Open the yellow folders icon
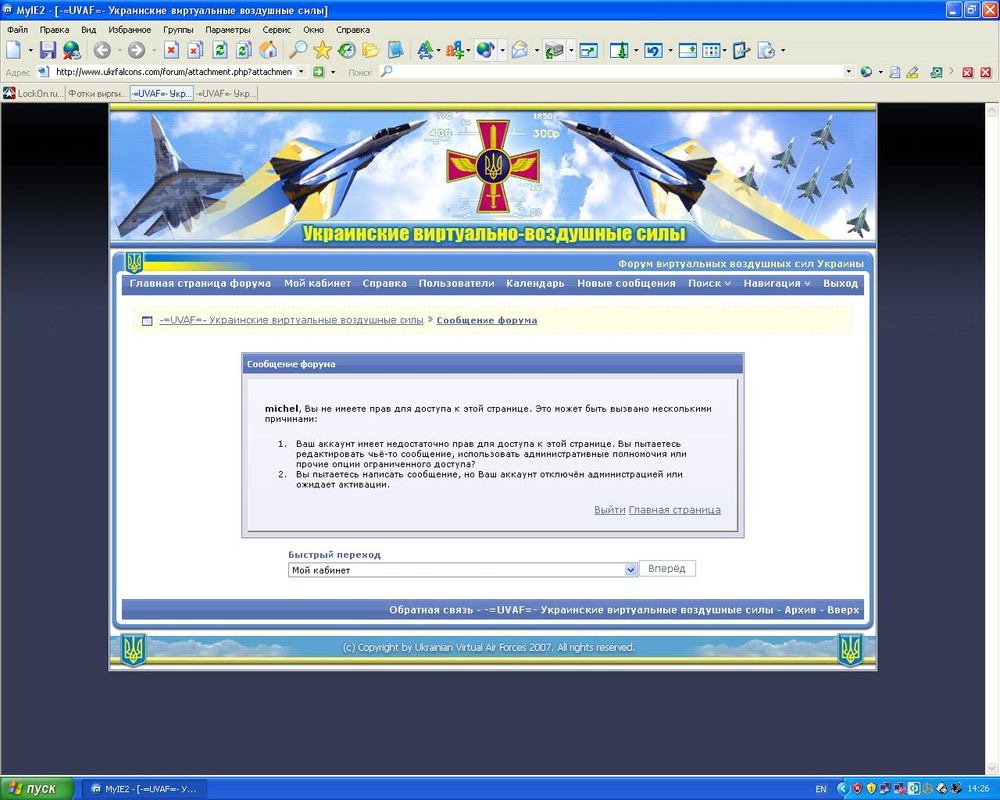 (371, 50)
